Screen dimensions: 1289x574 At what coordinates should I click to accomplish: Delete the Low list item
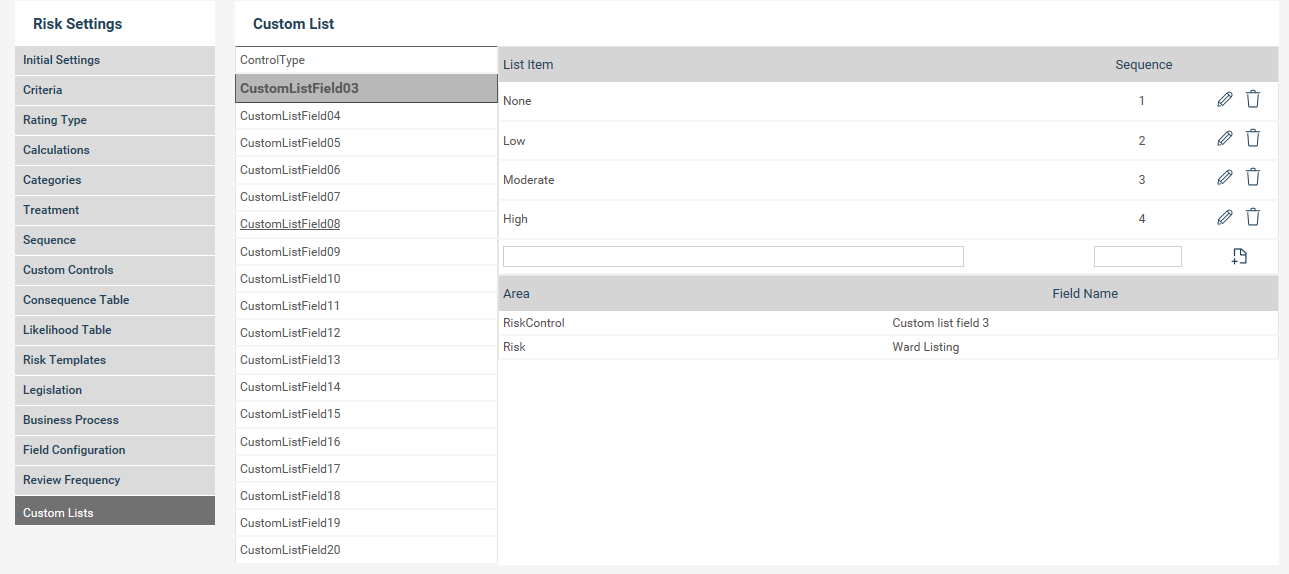click(1253, 139)
